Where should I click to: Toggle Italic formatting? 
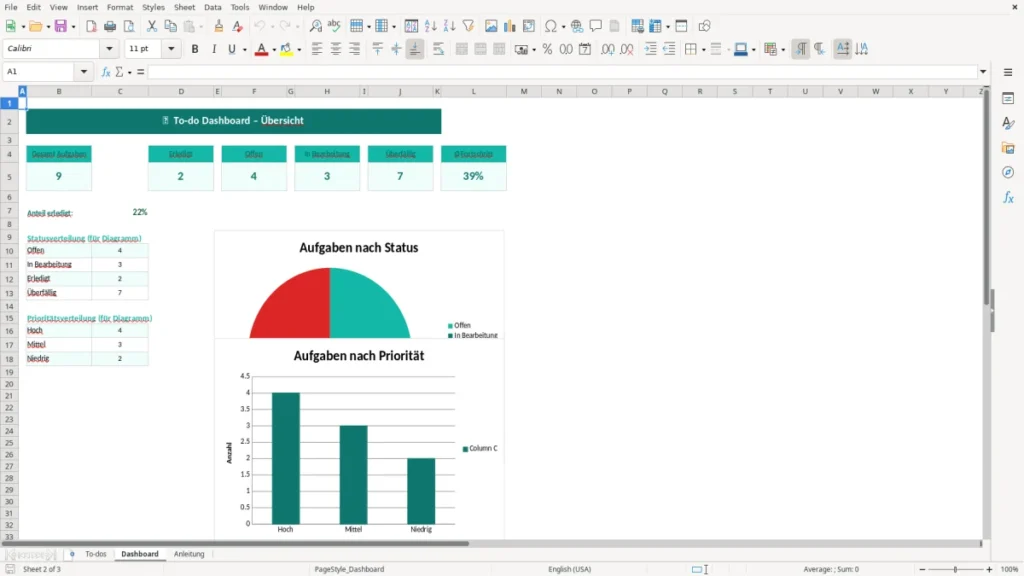coord(214,49)
